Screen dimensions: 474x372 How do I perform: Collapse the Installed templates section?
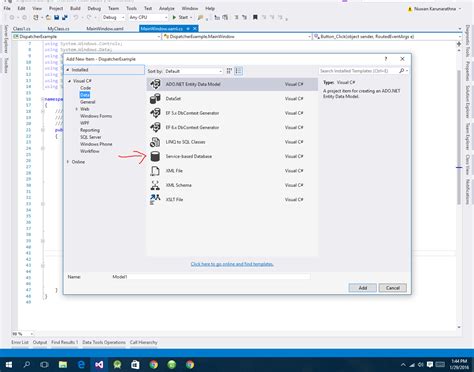click(x=68, y=70)
